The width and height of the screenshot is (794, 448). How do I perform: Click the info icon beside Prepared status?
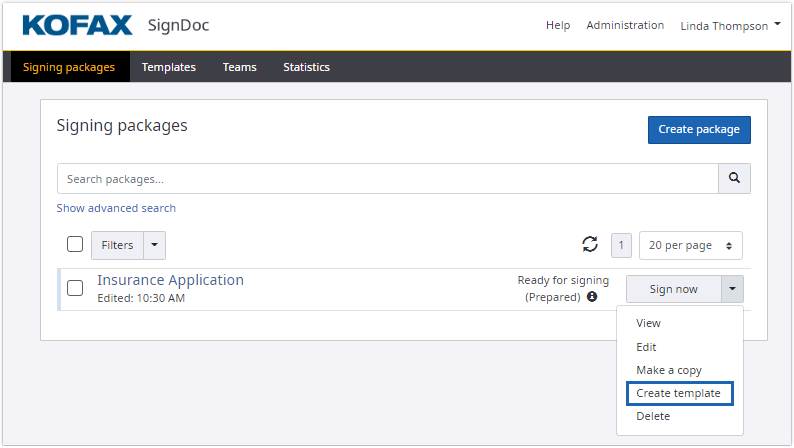coord(592,297)
